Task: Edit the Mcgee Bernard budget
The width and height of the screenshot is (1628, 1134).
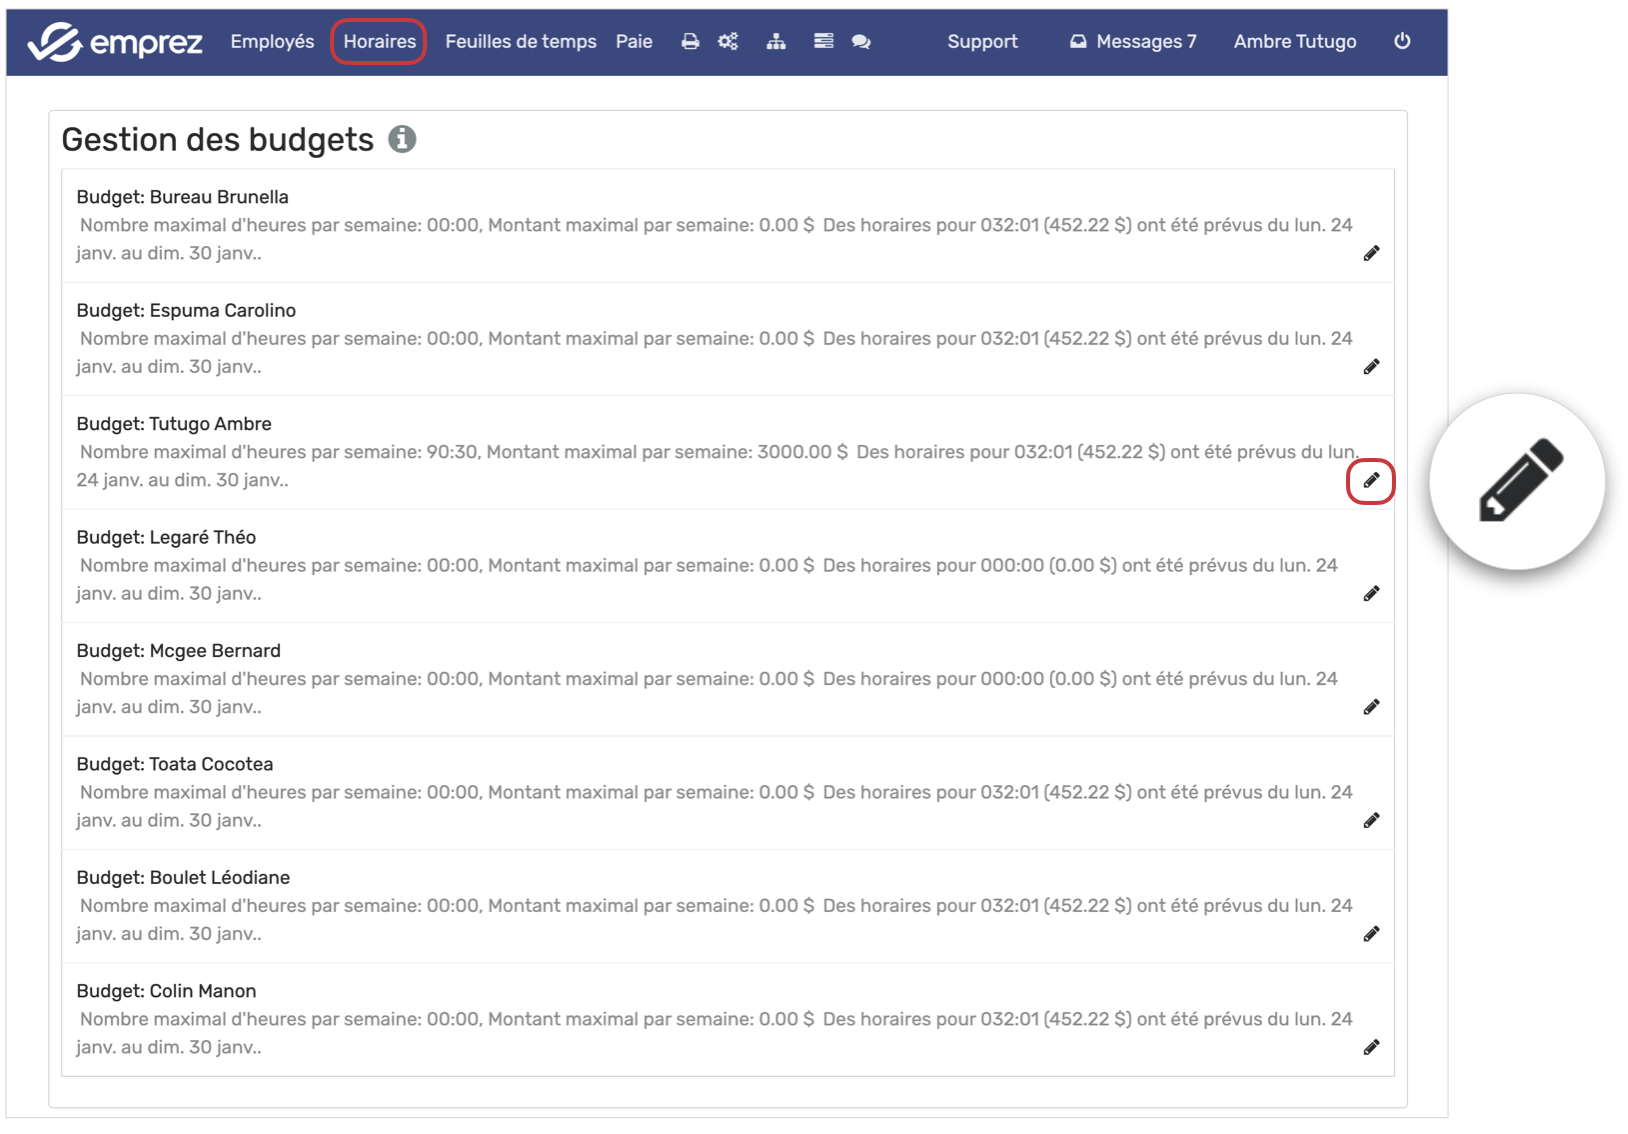Action: pos(1371,707)
